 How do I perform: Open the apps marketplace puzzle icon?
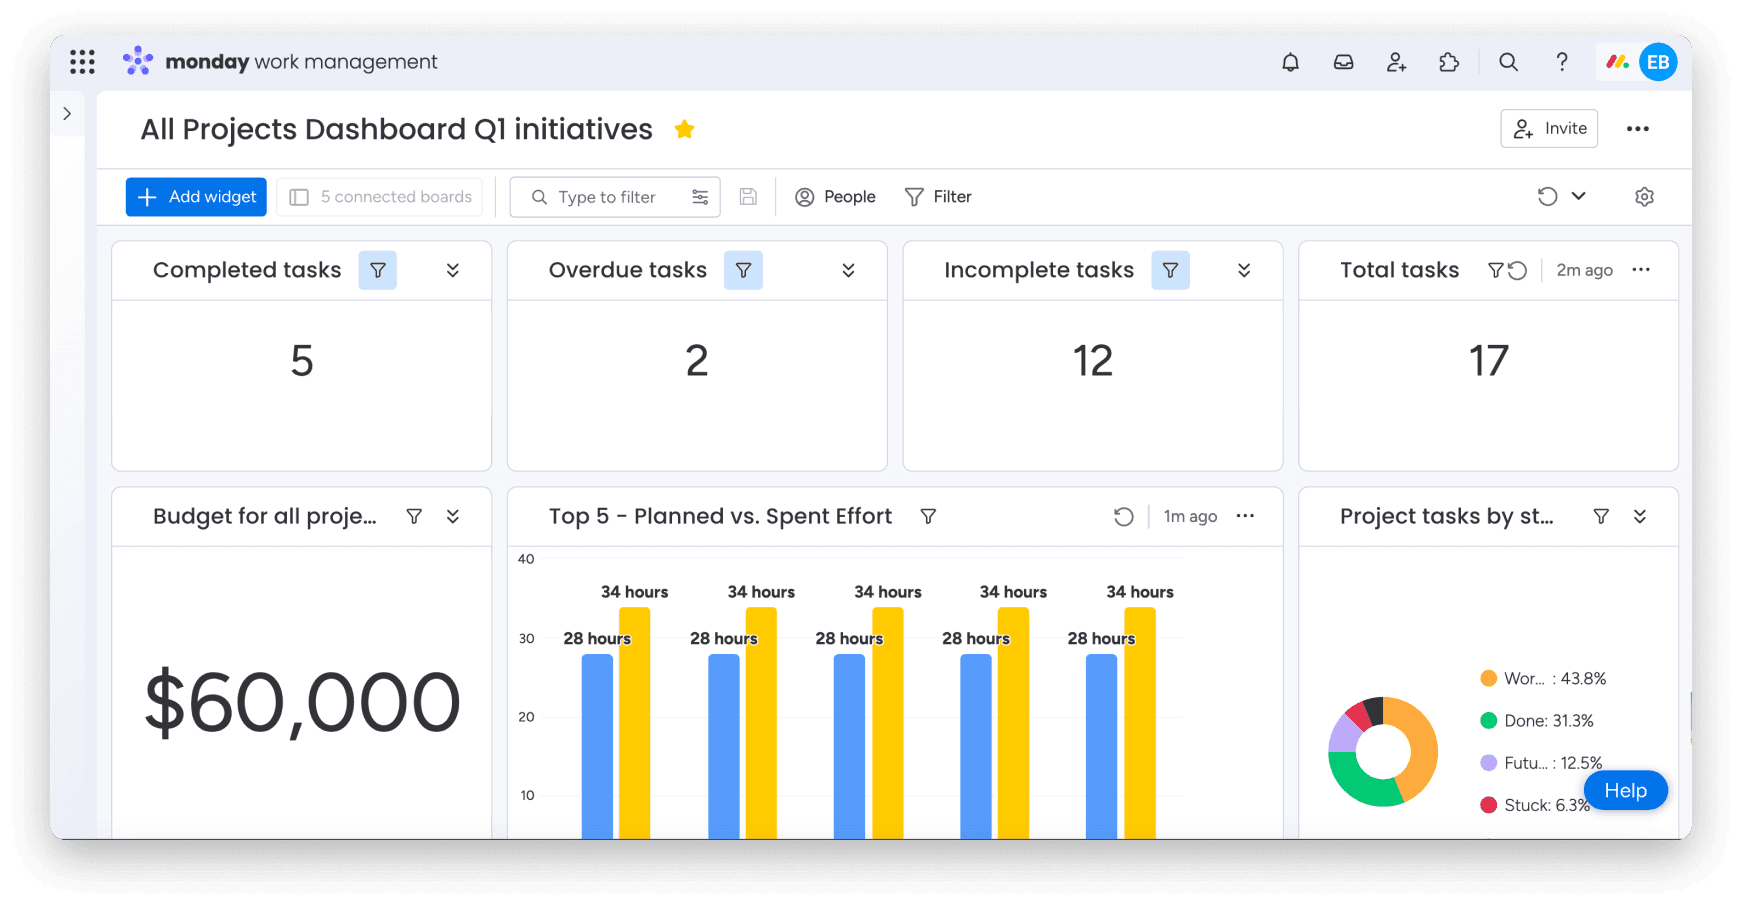(x=1449, y=61)
